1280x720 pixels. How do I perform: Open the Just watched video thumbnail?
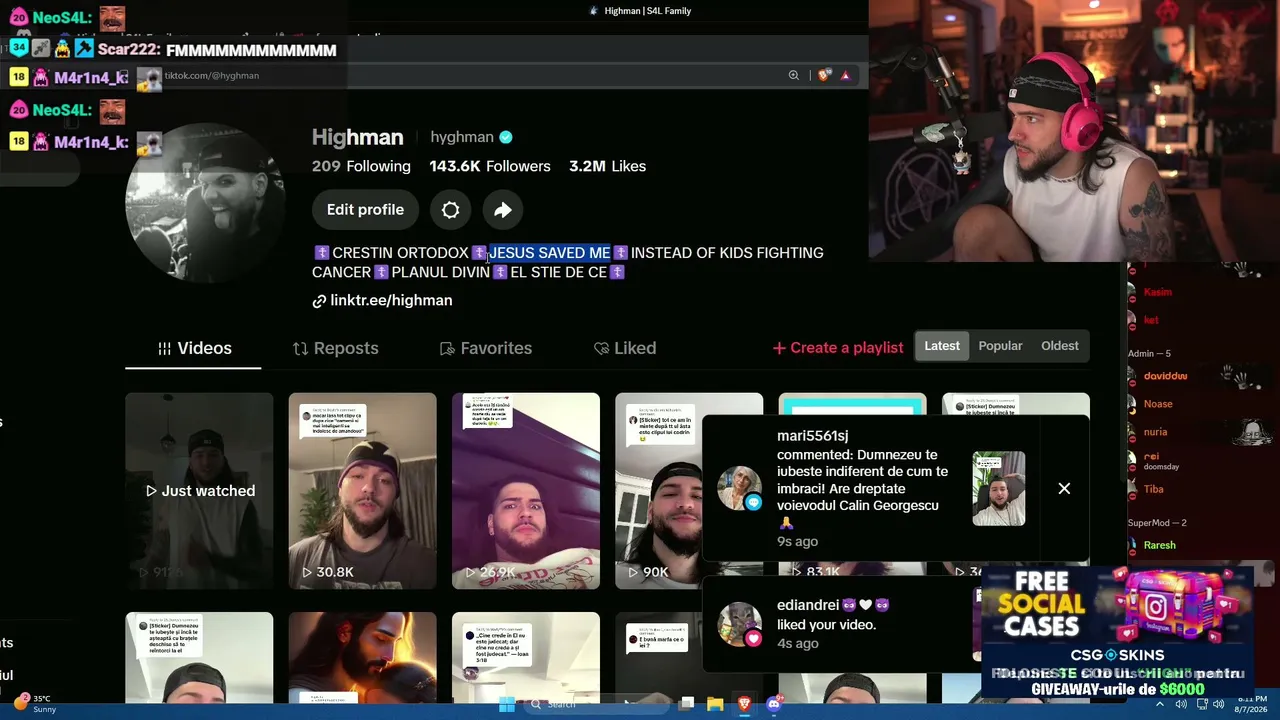tap(199, 491)
